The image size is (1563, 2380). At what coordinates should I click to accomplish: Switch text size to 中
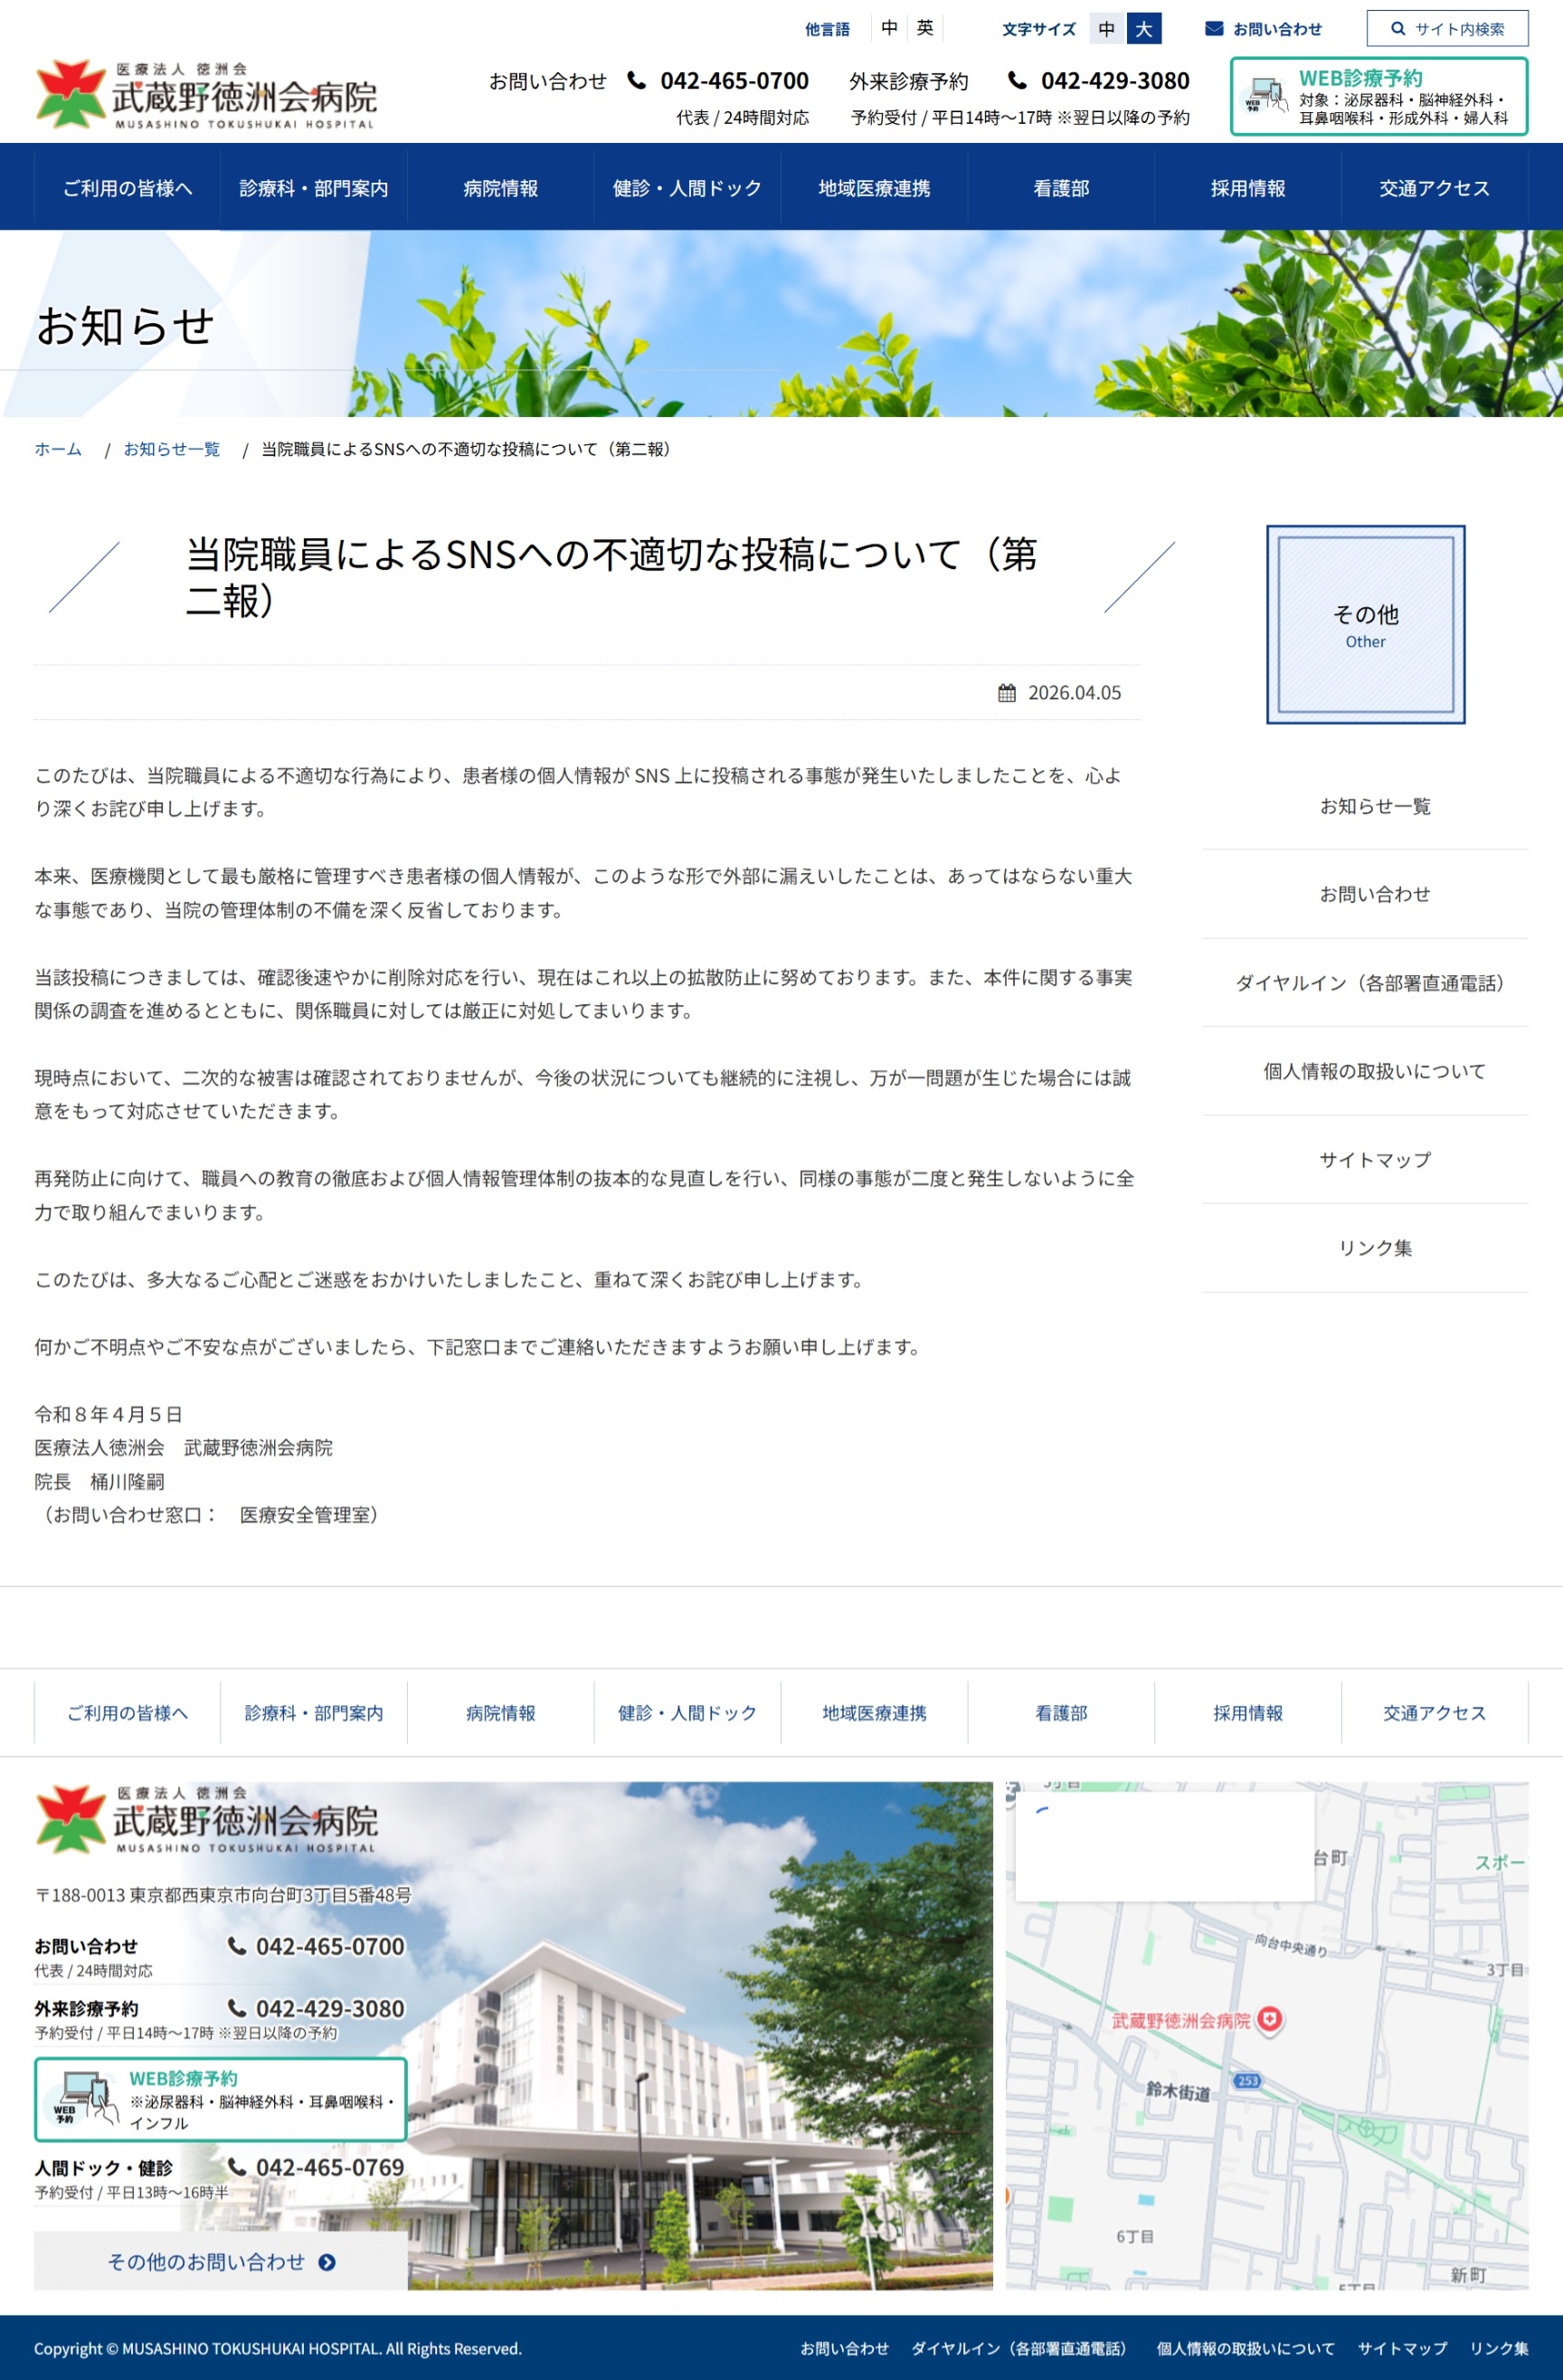point(1106,29)
